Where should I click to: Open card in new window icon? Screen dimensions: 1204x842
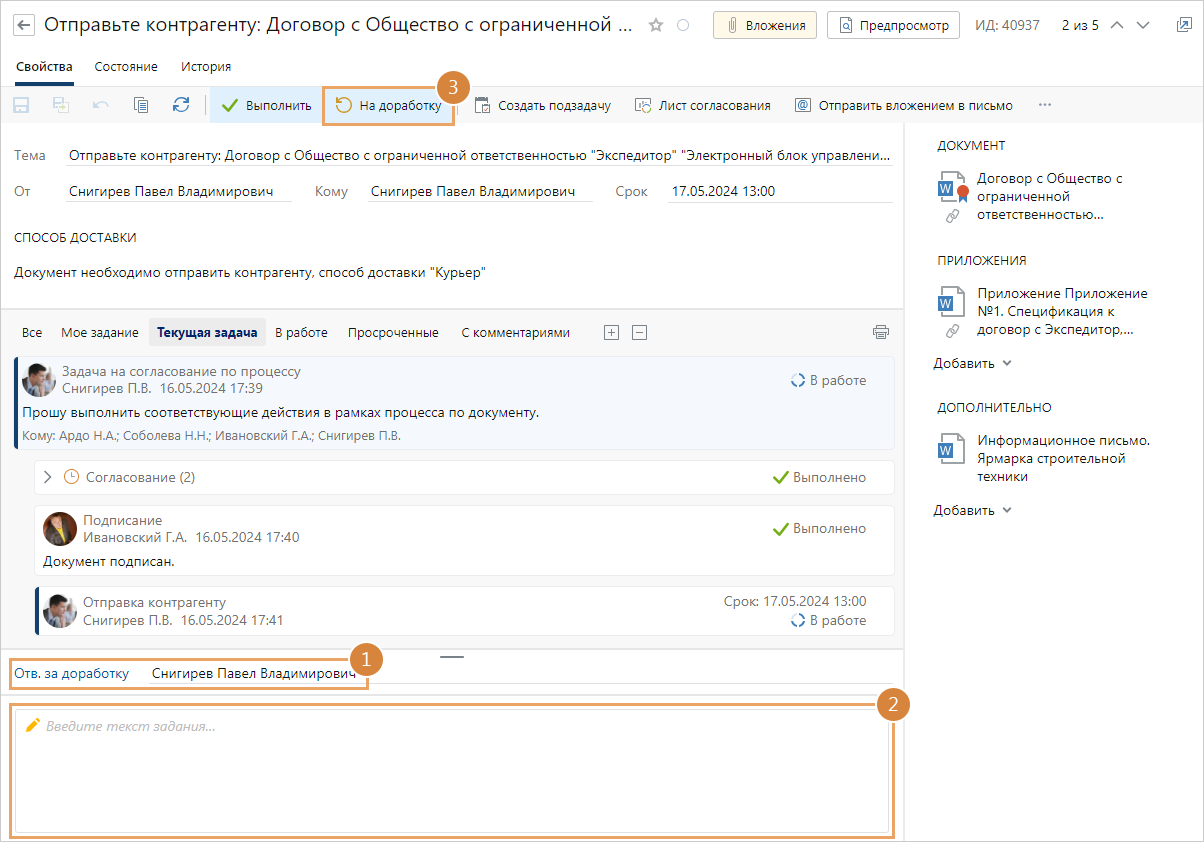[1184, 25]
